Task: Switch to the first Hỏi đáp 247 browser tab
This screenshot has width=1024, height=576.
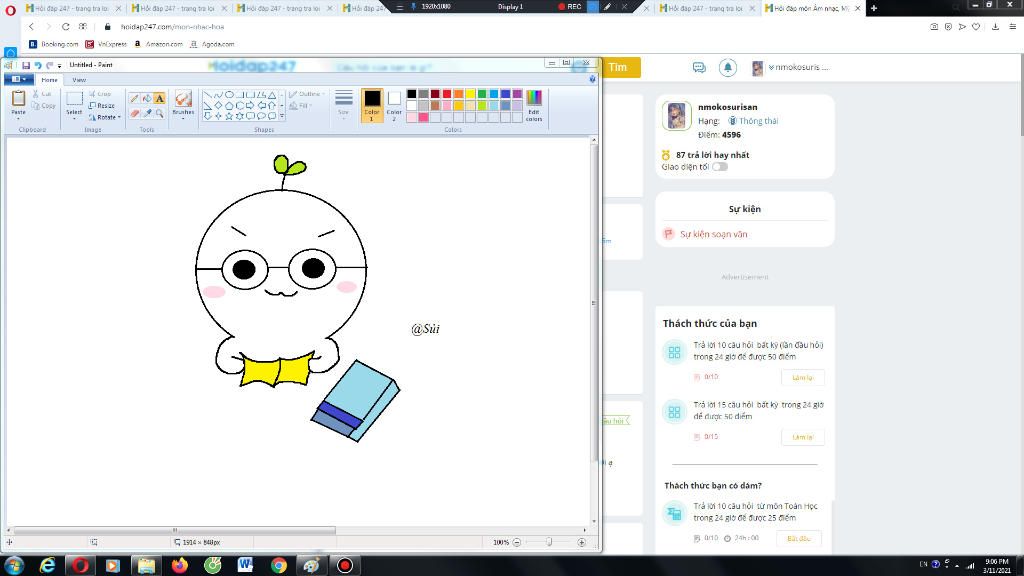Action: 72,8
